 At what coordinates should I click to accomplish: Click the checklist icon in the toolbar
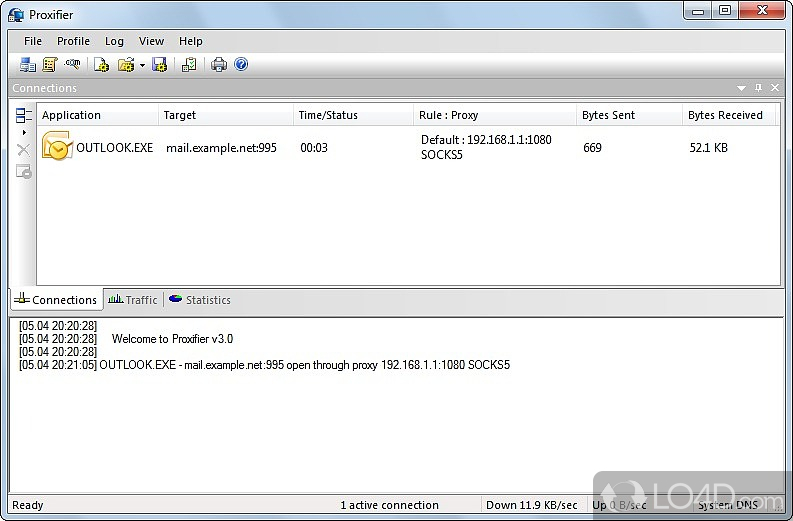[x=189, y=65]
